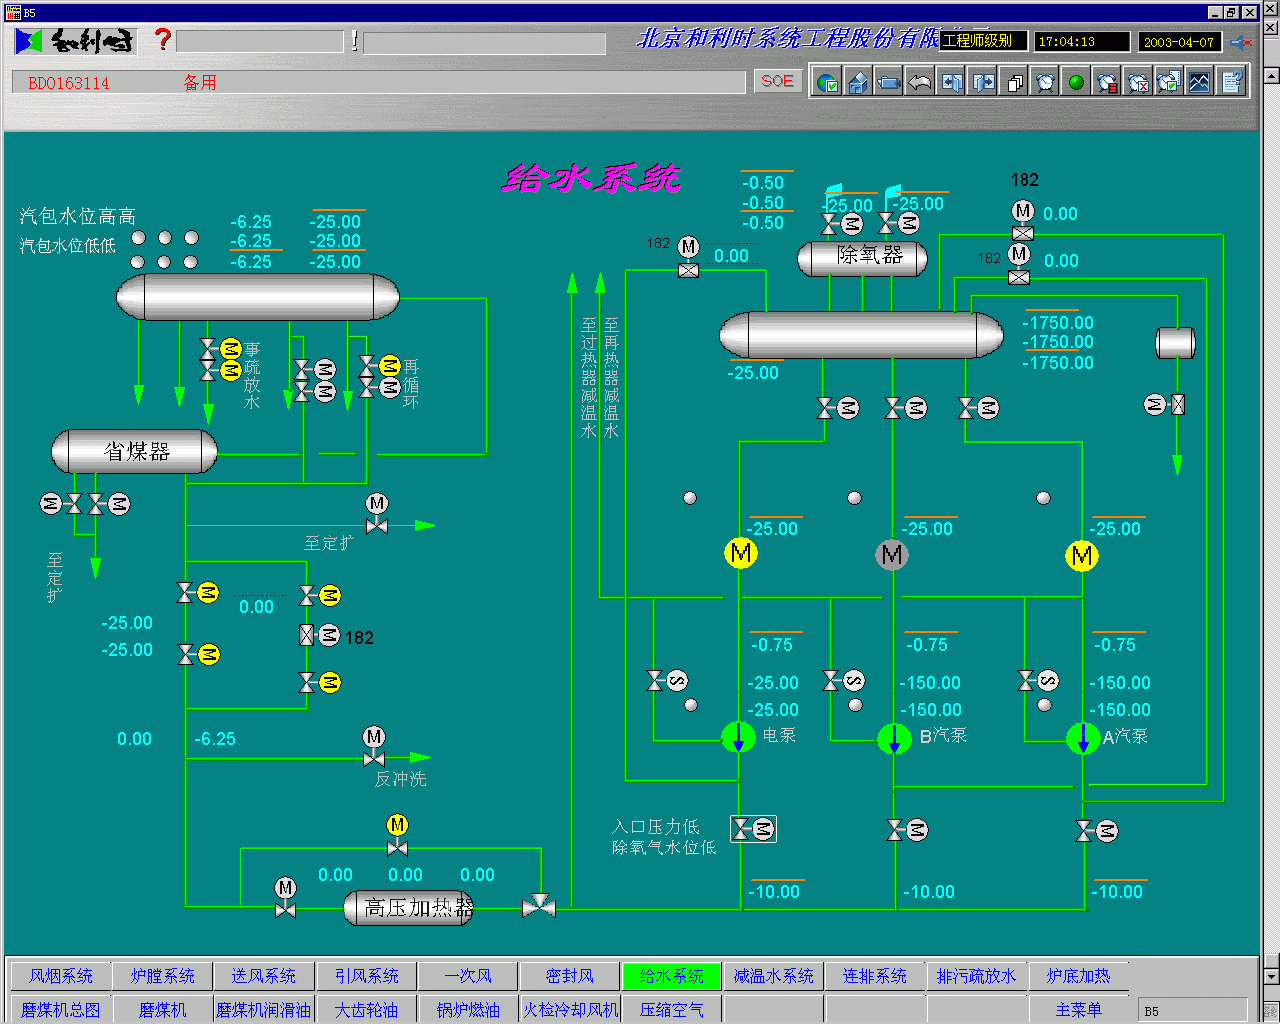Viewport: 1280px width, 1024px height.
Task: Go to 减温水系统 page
Action: [773, 976]
